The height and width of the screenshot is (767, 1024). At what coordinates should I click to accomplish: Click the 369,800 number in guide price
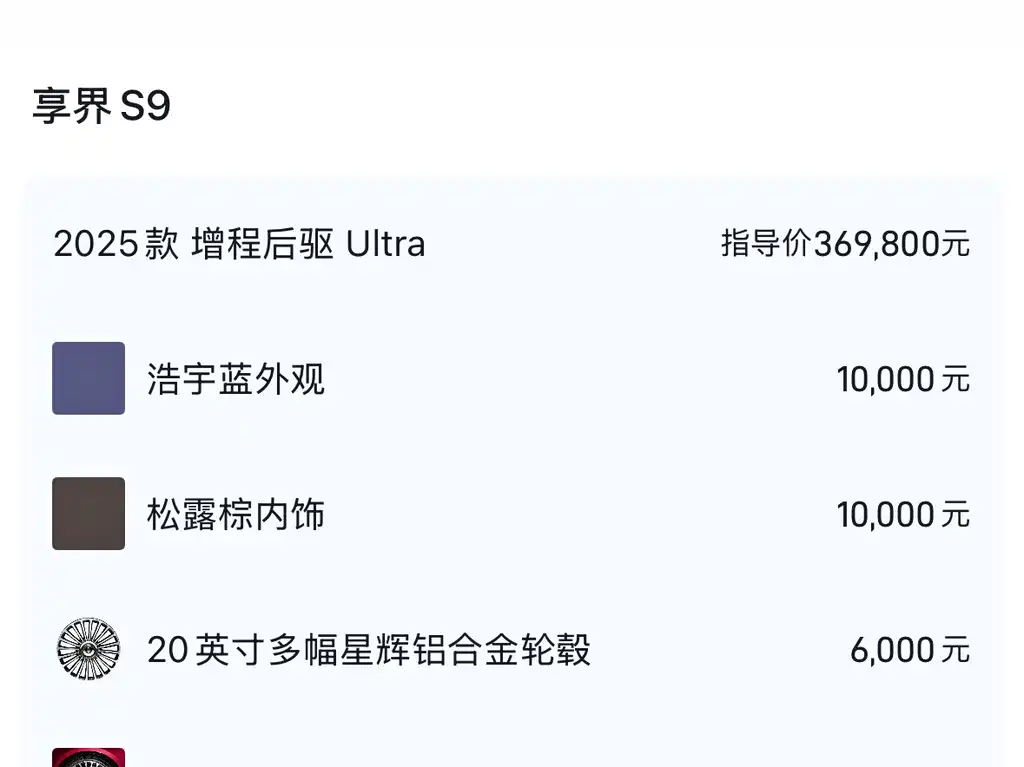point(877,244)
